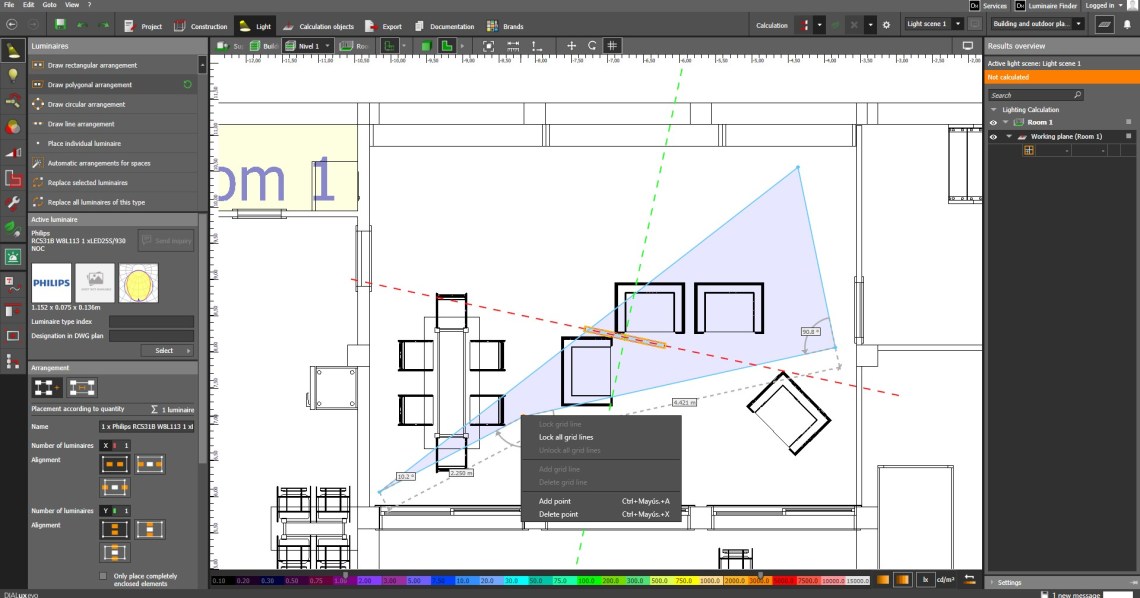Click the Philips manufacturer logo thumbnail
The width and height of the screenshot is (1140, 598).
click(51, 283)
